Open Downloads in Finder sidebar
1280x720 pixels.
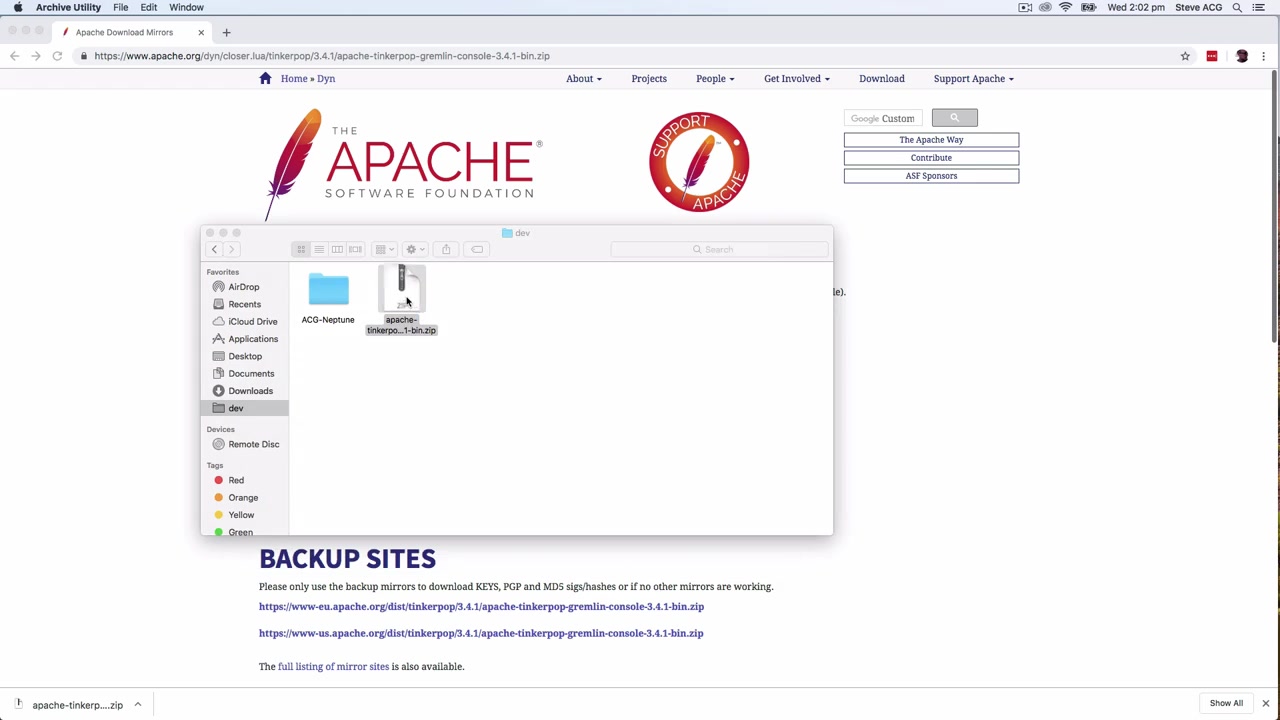[x=250, y=391]
